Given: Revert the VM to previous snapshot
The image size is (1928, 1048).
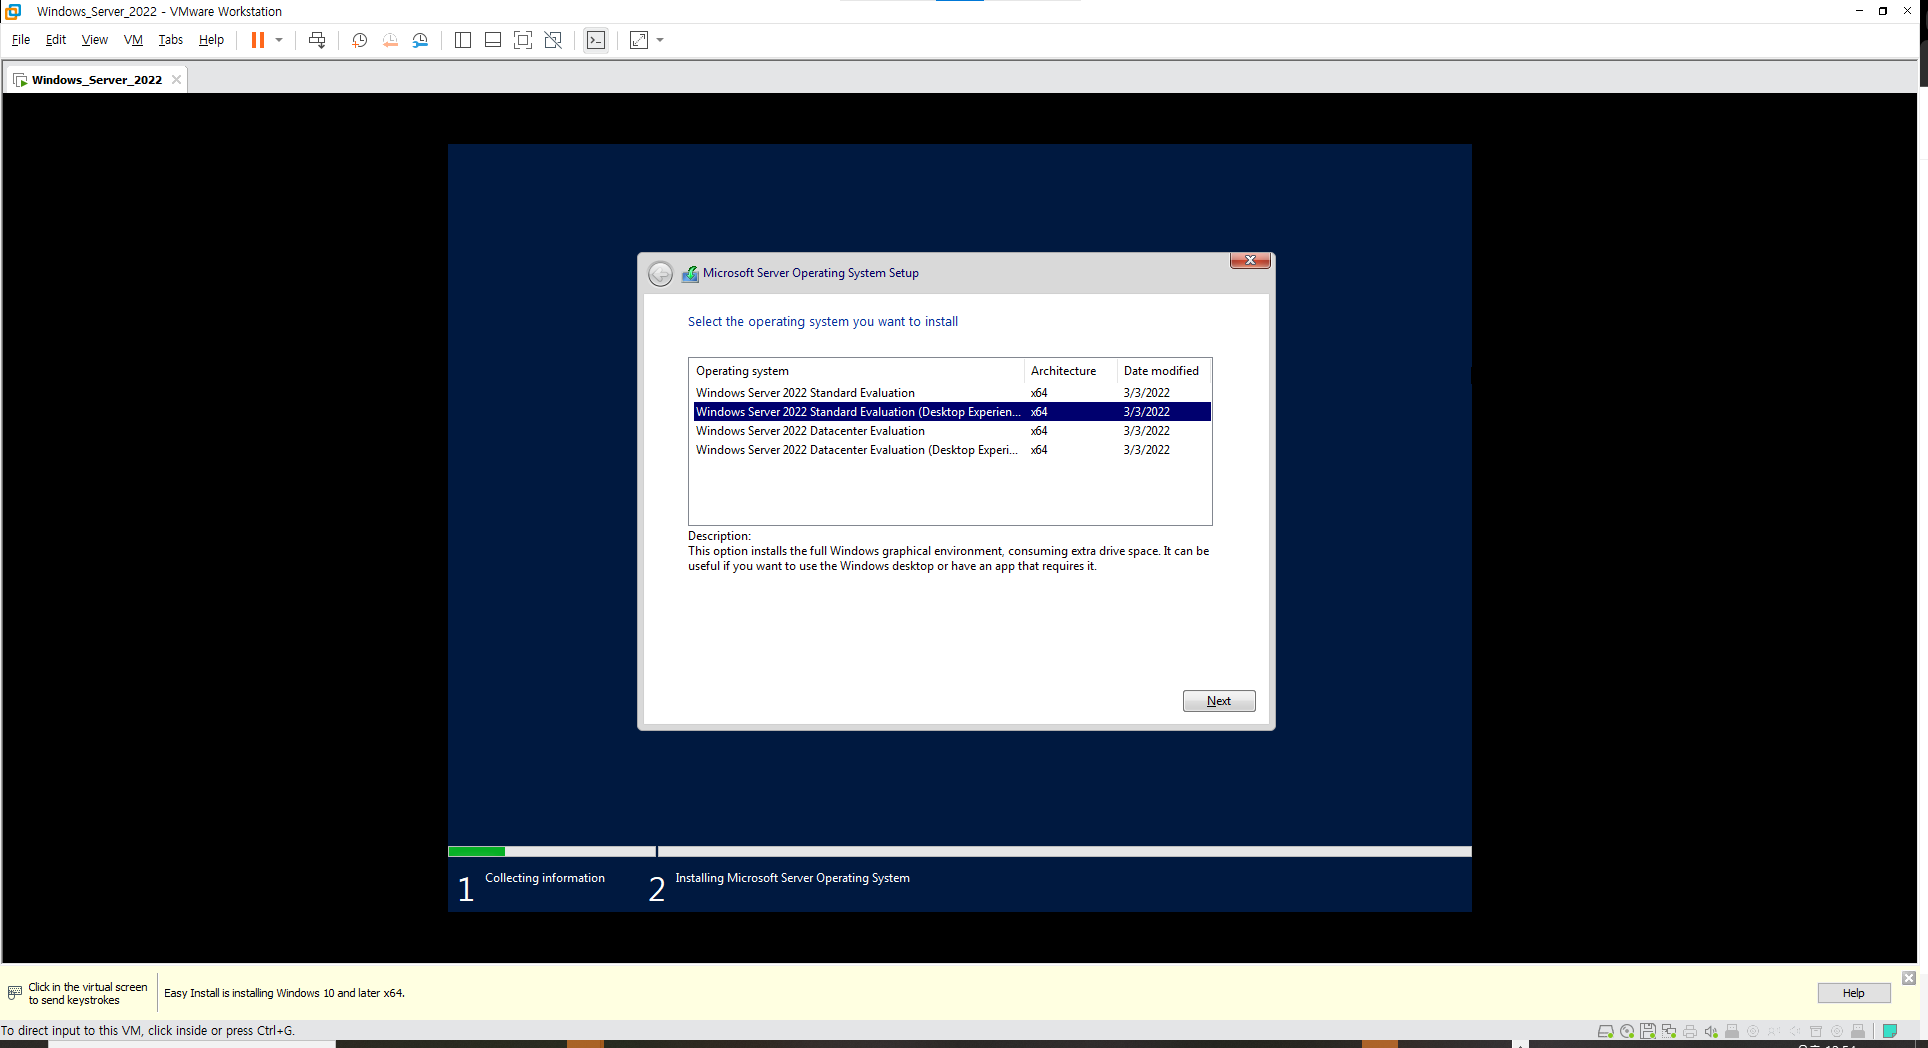Looking at the screenshot, I should (390, 40).
